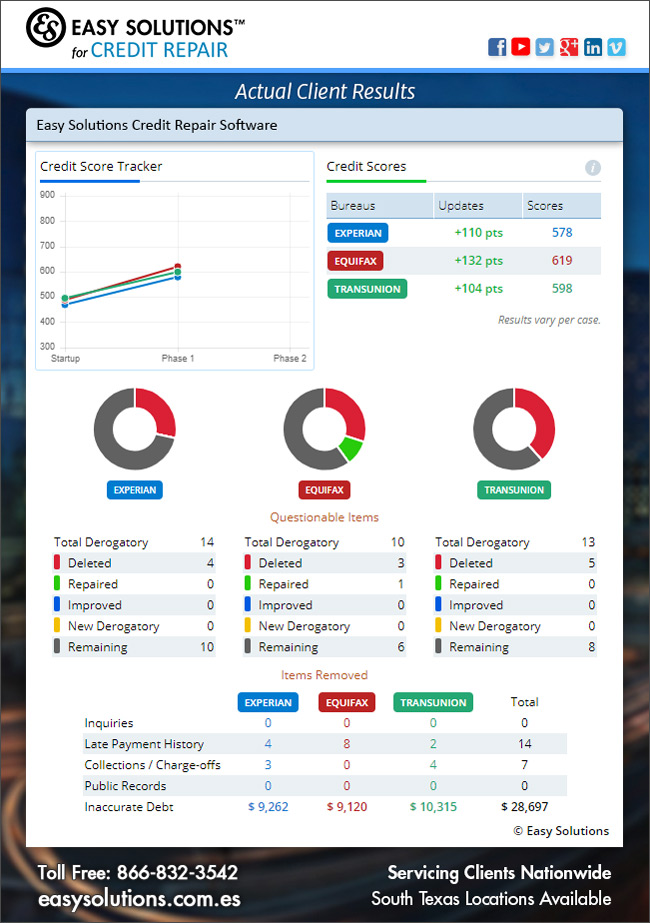
Task: Click the Phase 2 axis label
Action: click(290, 358)
